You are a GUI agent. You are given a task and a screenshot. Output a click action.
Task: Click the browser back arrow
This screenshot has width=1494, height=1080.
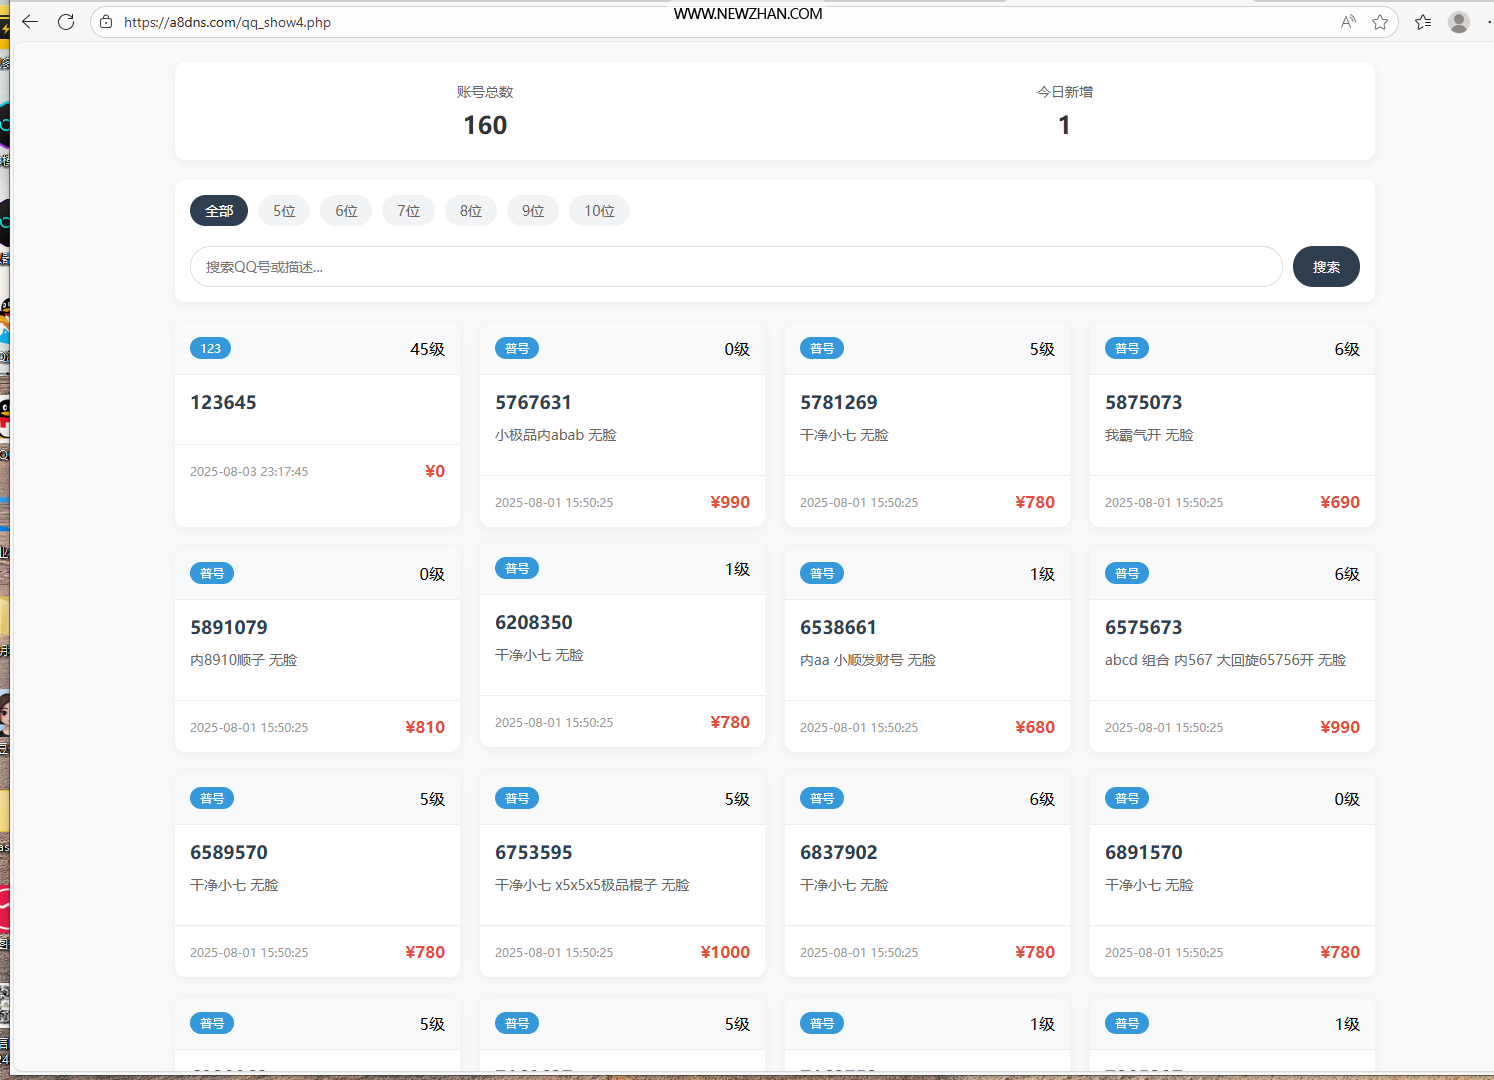pos(30,22)
